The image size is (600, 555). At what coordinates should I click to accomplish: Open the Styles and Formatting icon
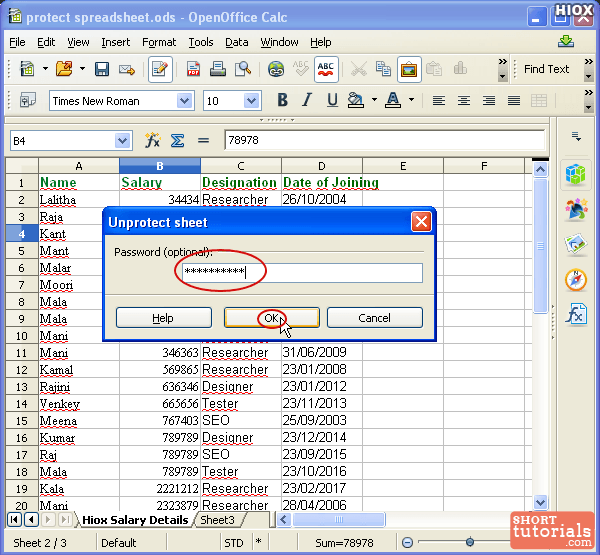(28, 101)
